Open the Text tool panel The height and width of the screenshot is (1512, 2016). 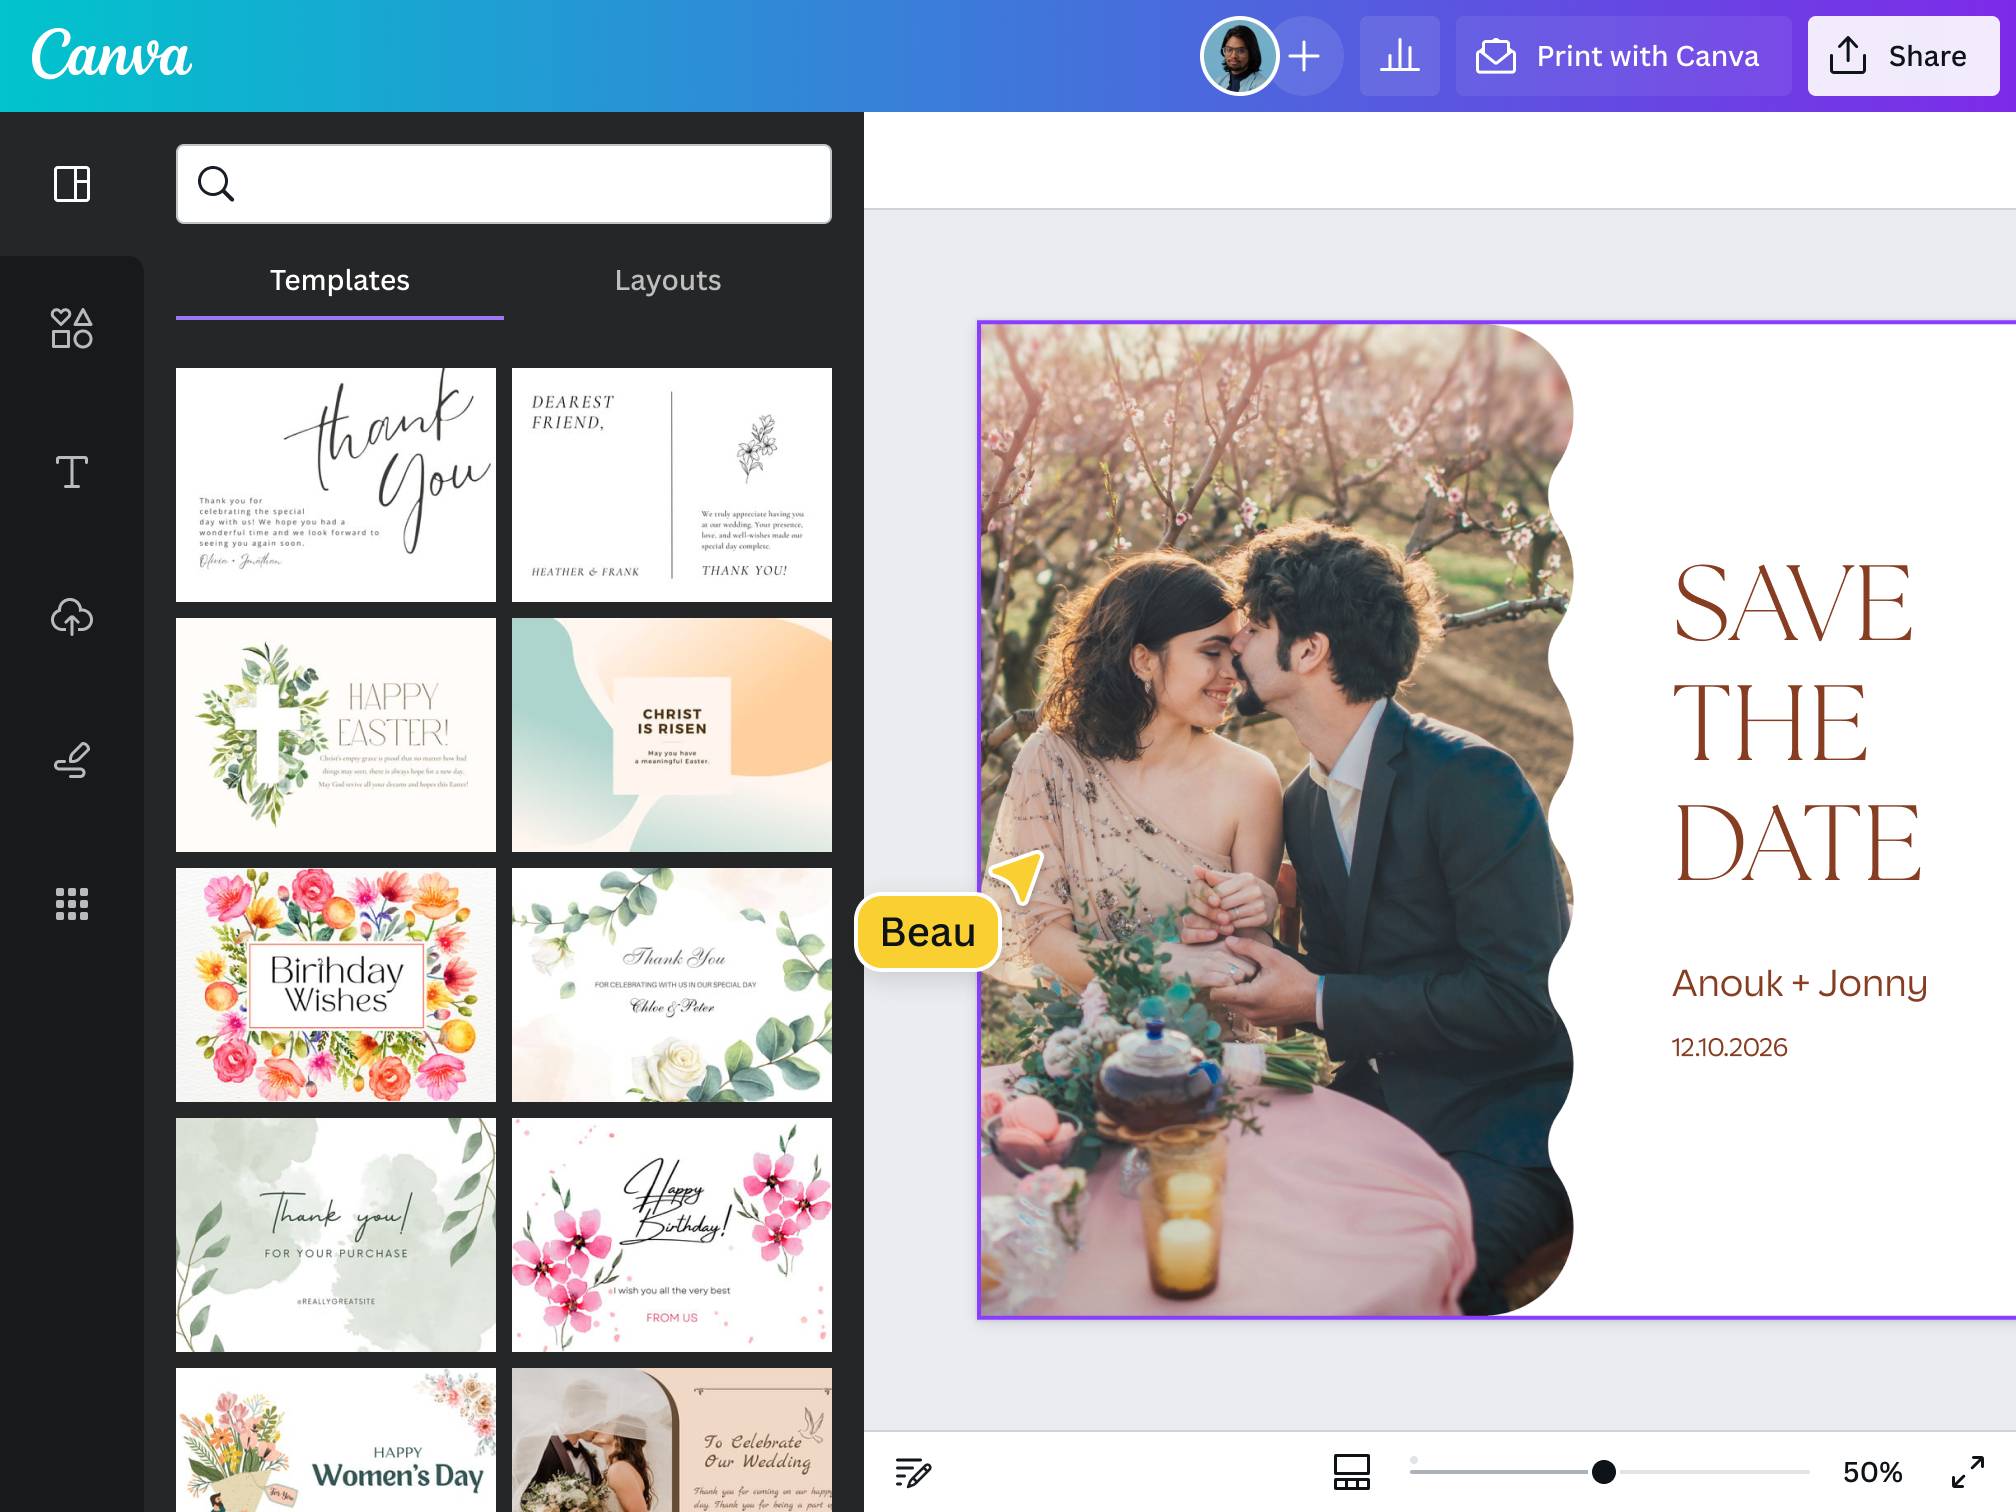click(71, 472)
